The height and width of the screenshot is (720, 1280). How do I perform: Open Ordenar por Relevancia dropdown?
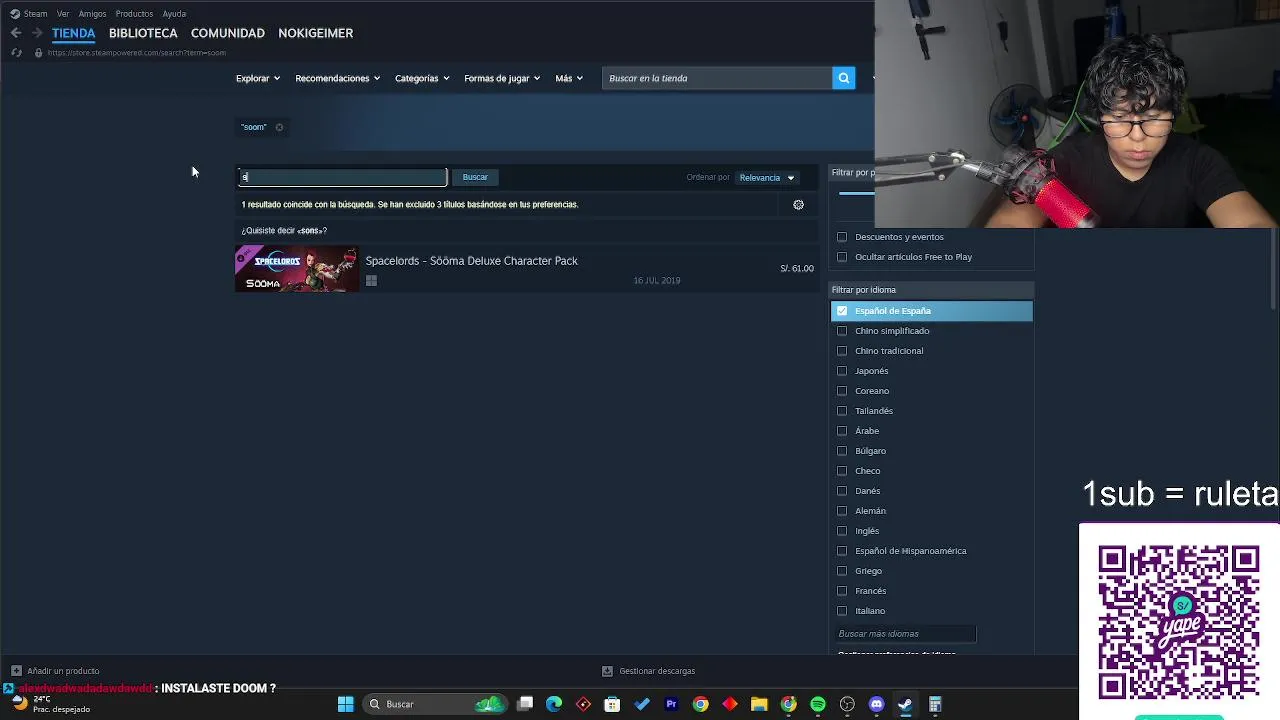tap(766, 178)
